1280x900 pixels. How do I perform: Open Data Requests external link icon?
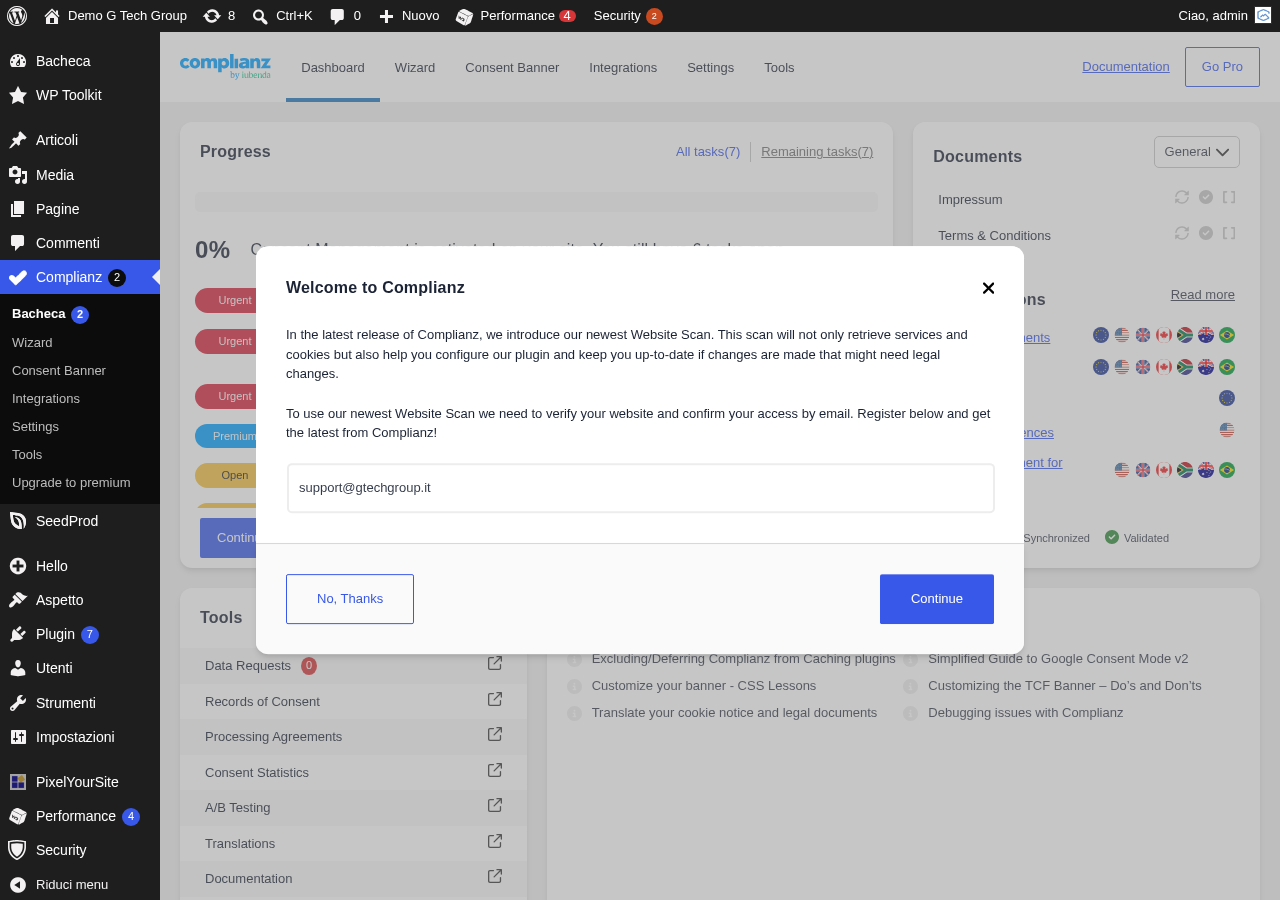click(495, 663)
